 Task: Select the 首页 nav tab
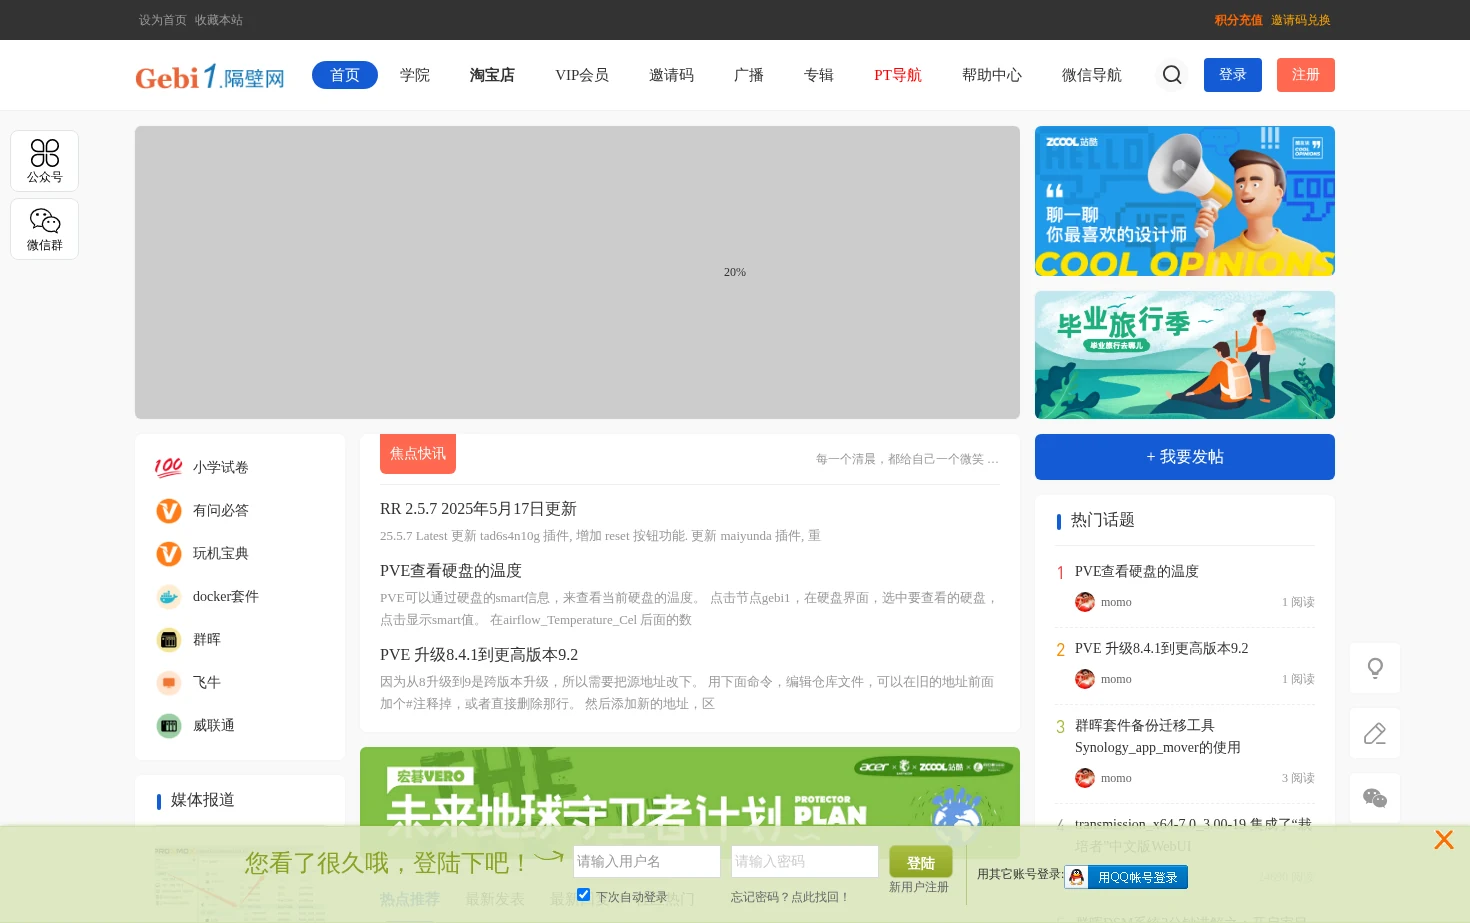[345, 75]
